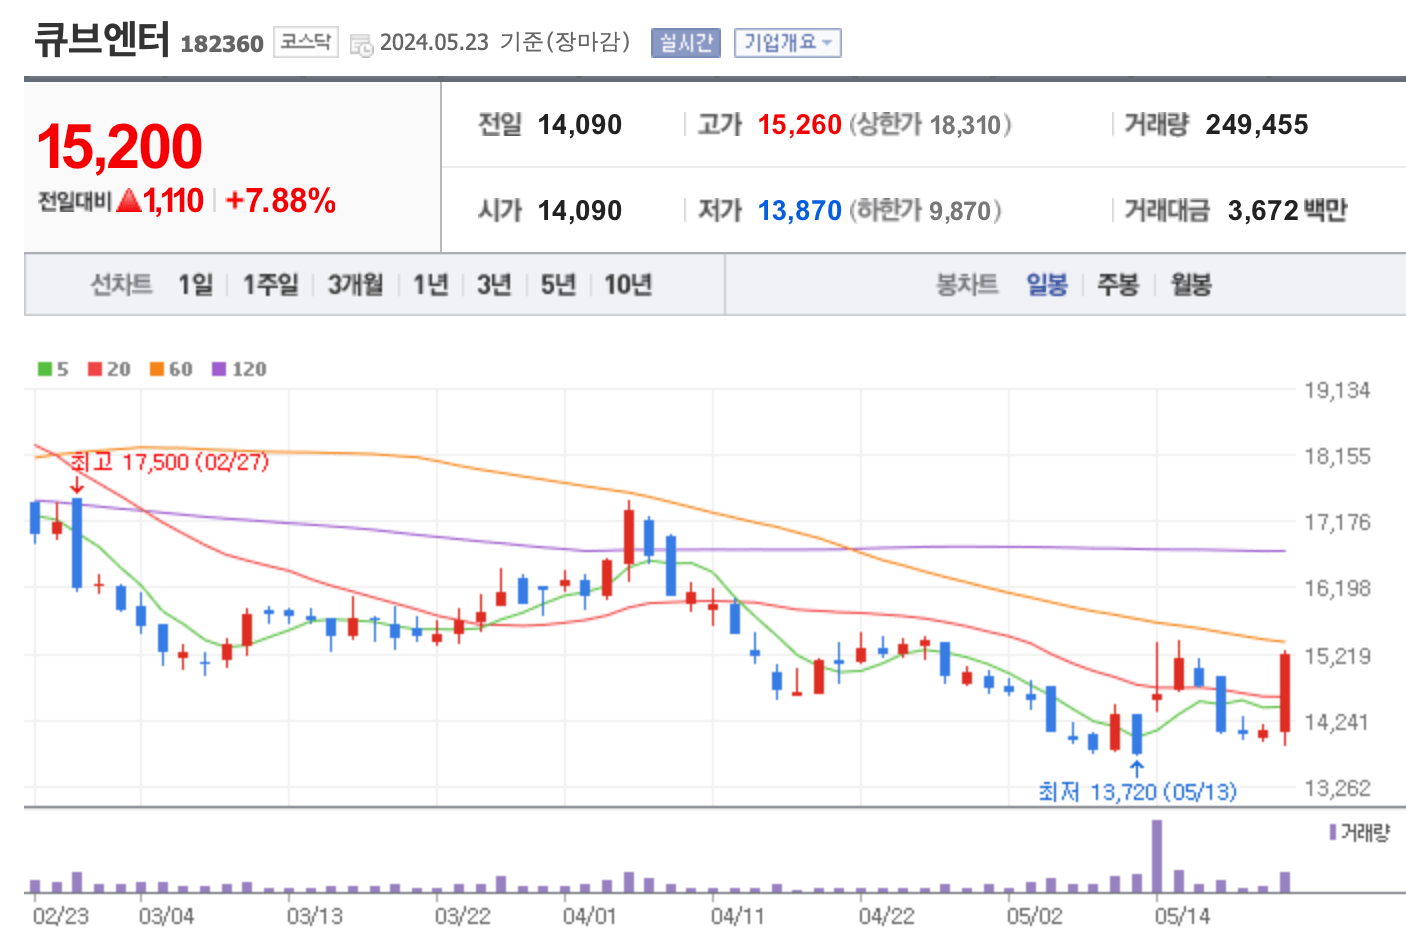Click the calendar icon before the date
Screen dimensions: 1406x949
point(362,44)
